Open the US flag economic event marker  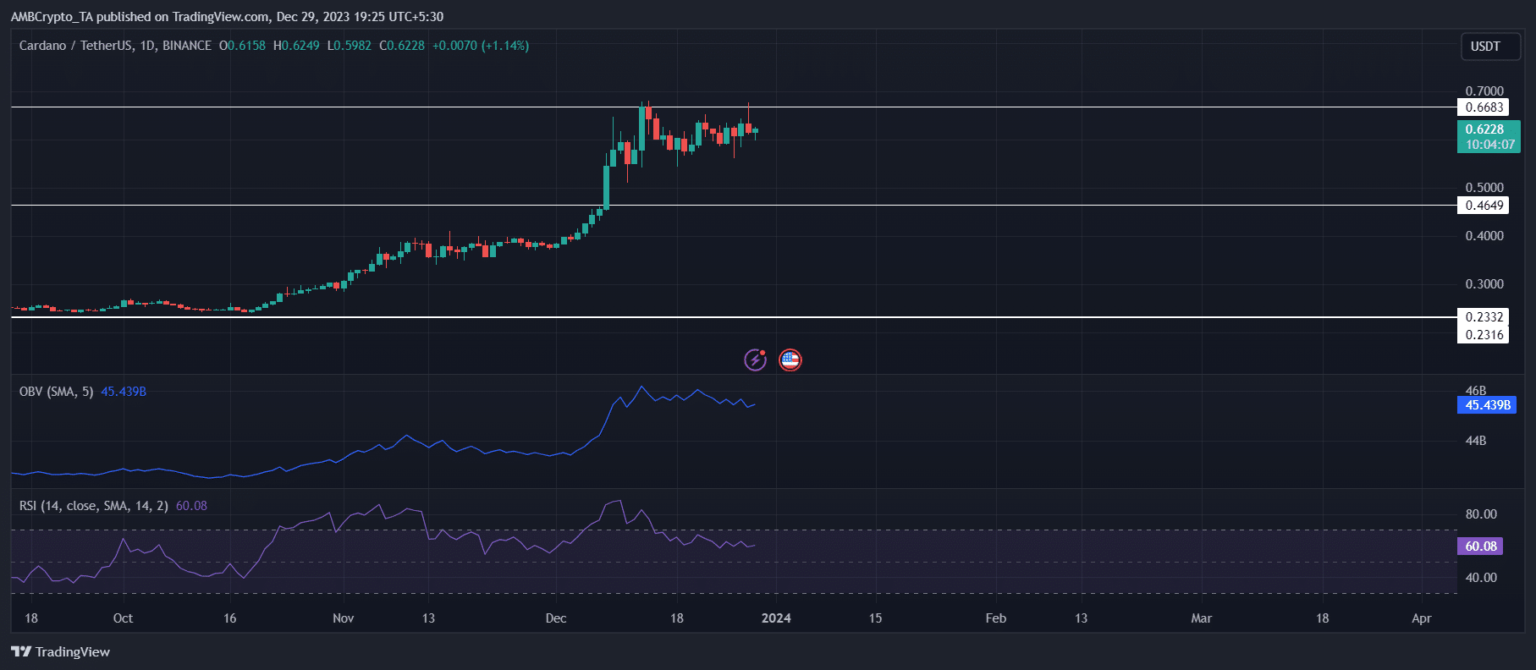(790, 360)
